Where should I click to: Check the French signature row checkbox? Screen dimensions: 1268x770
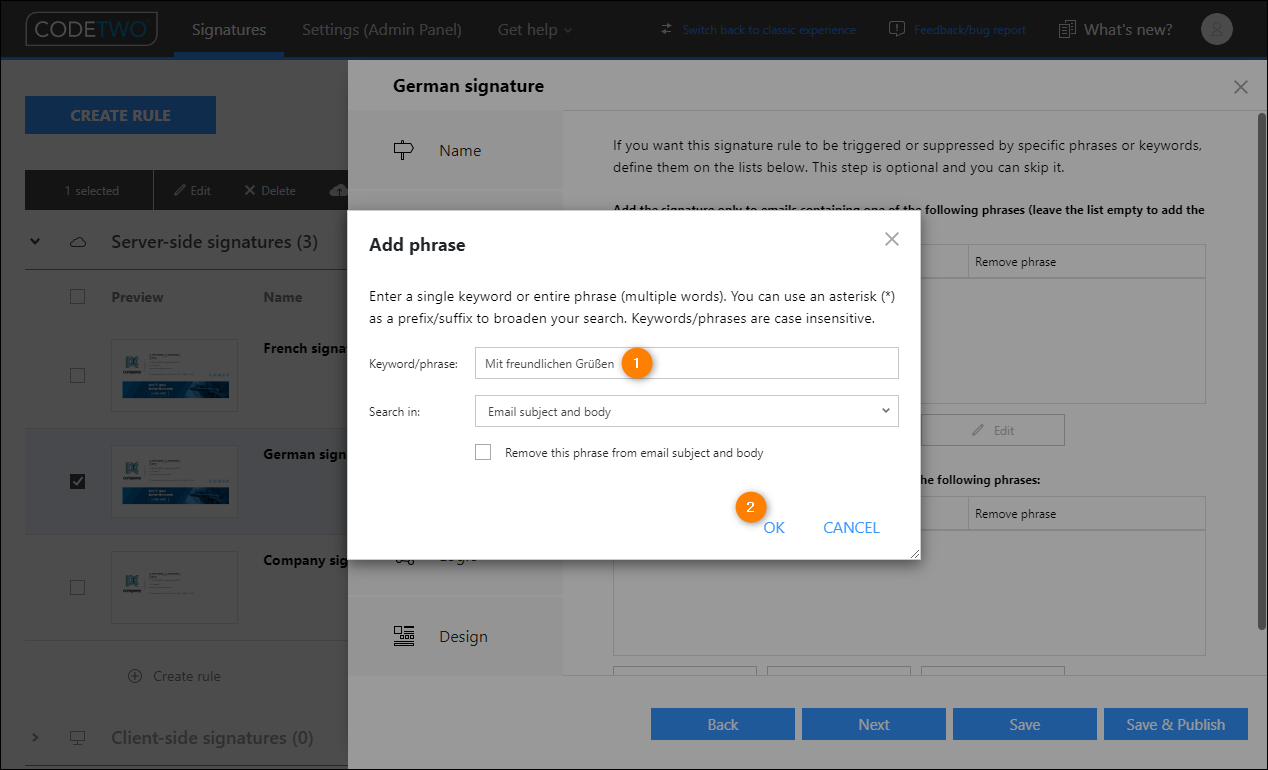[x=78, y=375]
